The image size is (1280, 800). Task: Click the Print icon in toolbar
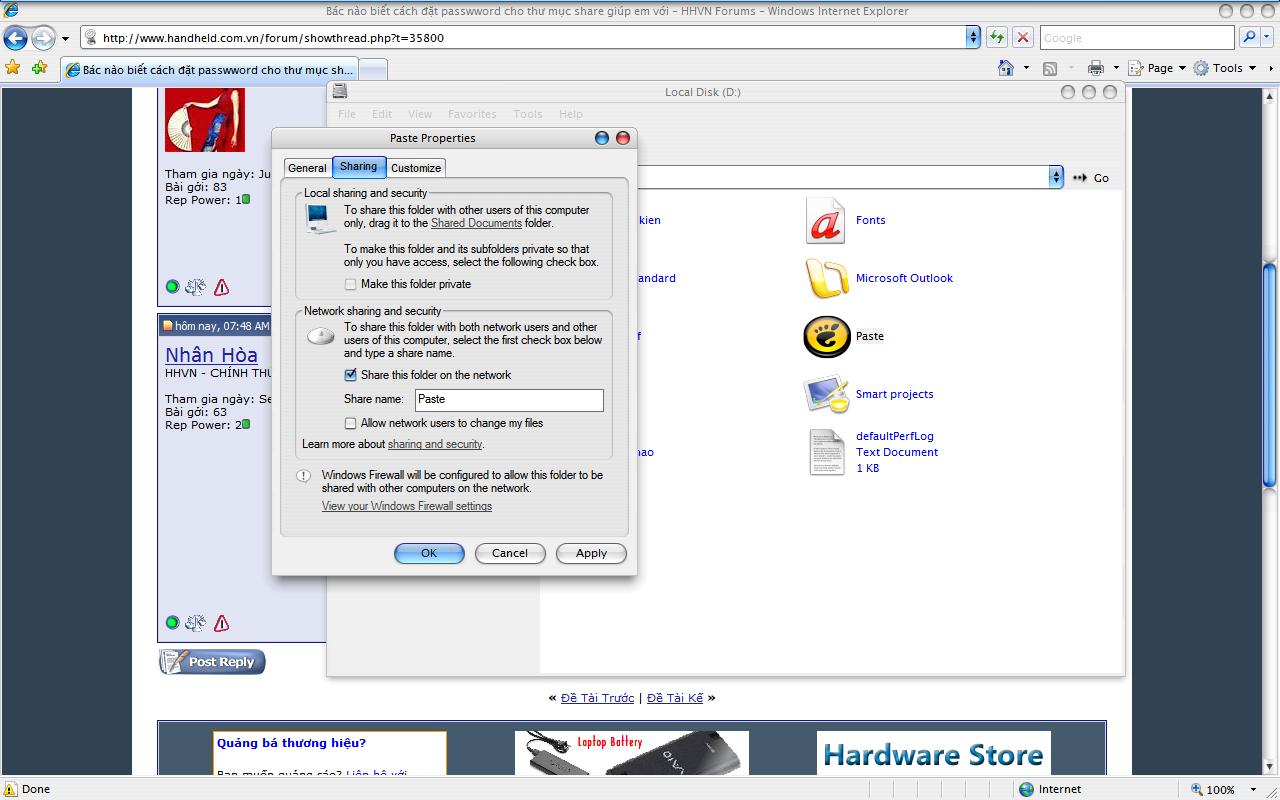coord(1096,68)
